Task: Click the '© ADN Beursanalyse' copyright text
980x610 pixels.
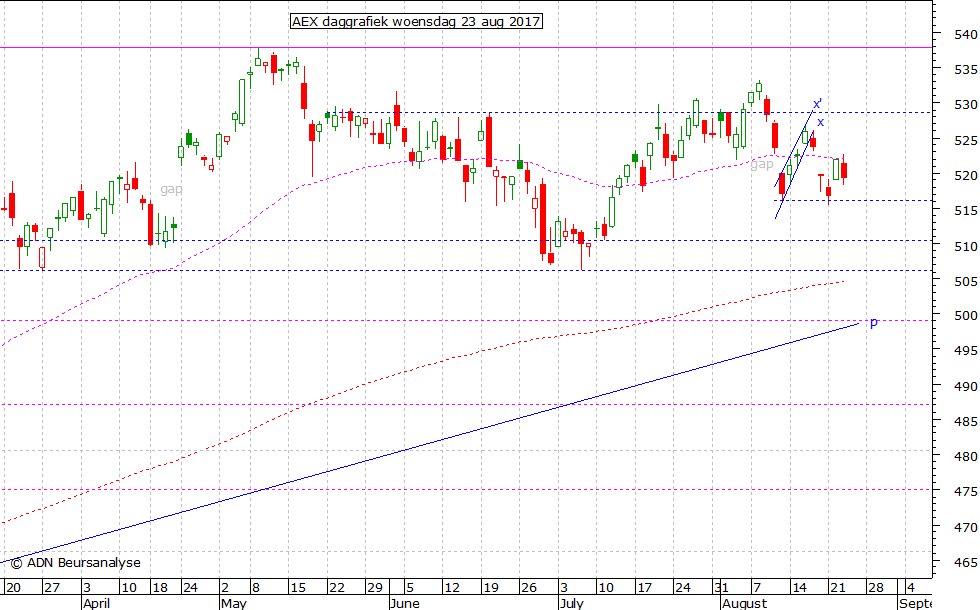Action: (76, 562)
